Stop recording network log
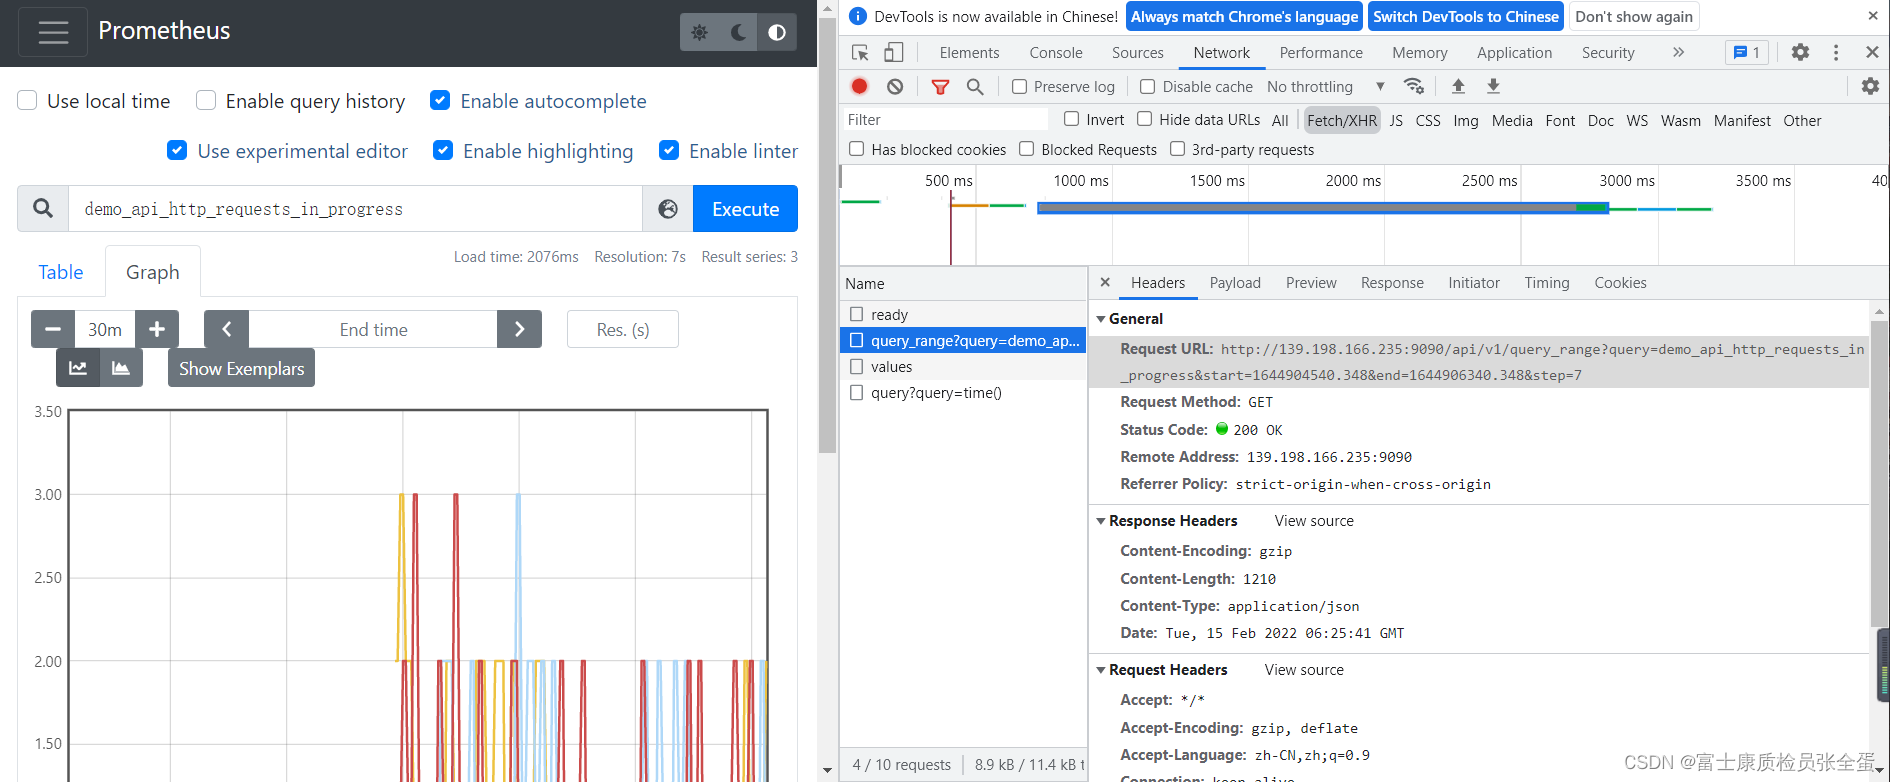Viewport: 1890px width, 782px height. (860, 86)
